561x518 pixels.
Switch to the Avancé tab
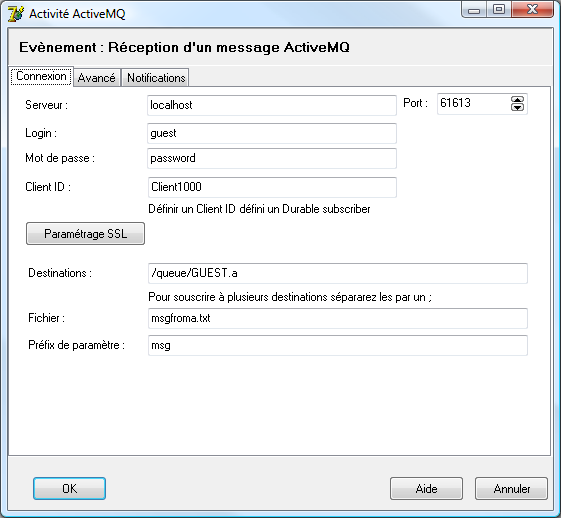point(97,78)
